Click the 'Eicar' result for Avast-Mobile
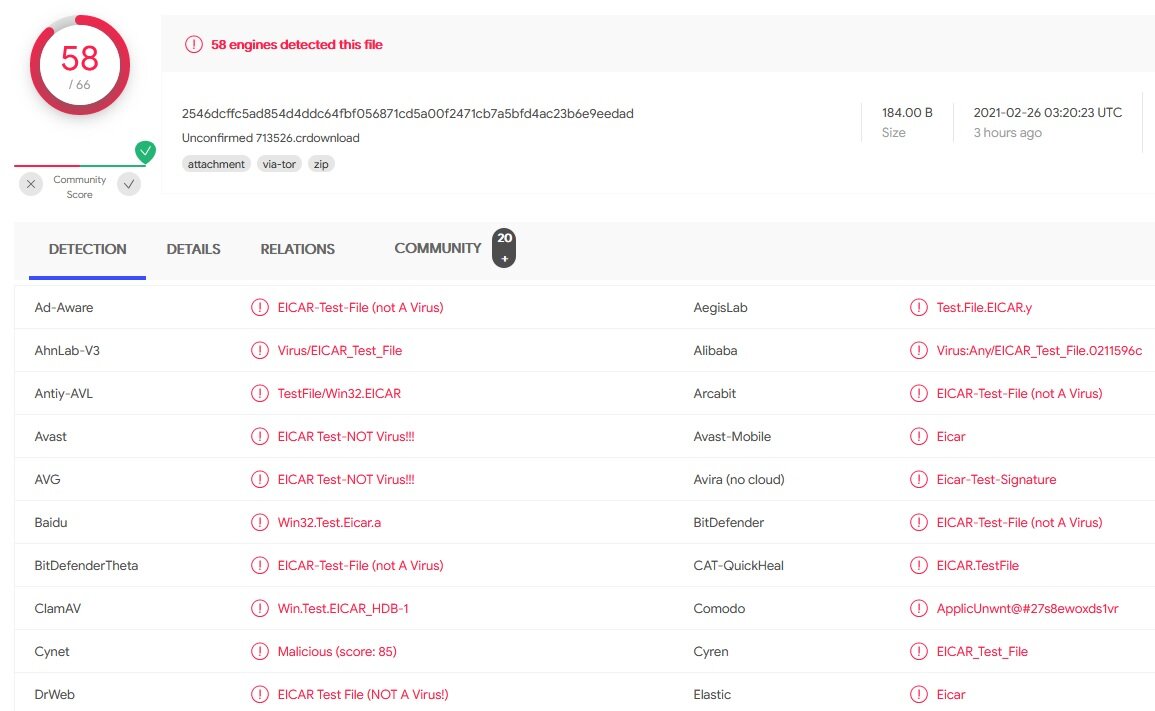This screenshot has width=1155, height=711. click(x=950, y=436)
